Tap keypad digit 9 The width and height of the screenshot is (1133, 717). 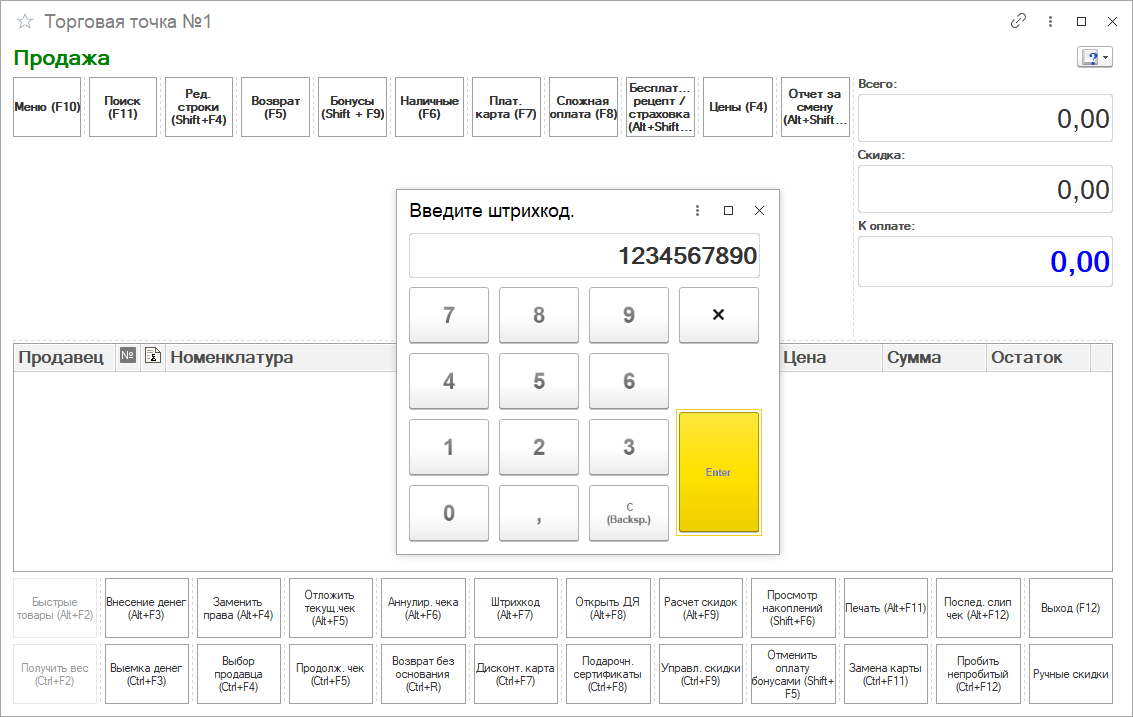pyautogui.click(x=629, y=315)
